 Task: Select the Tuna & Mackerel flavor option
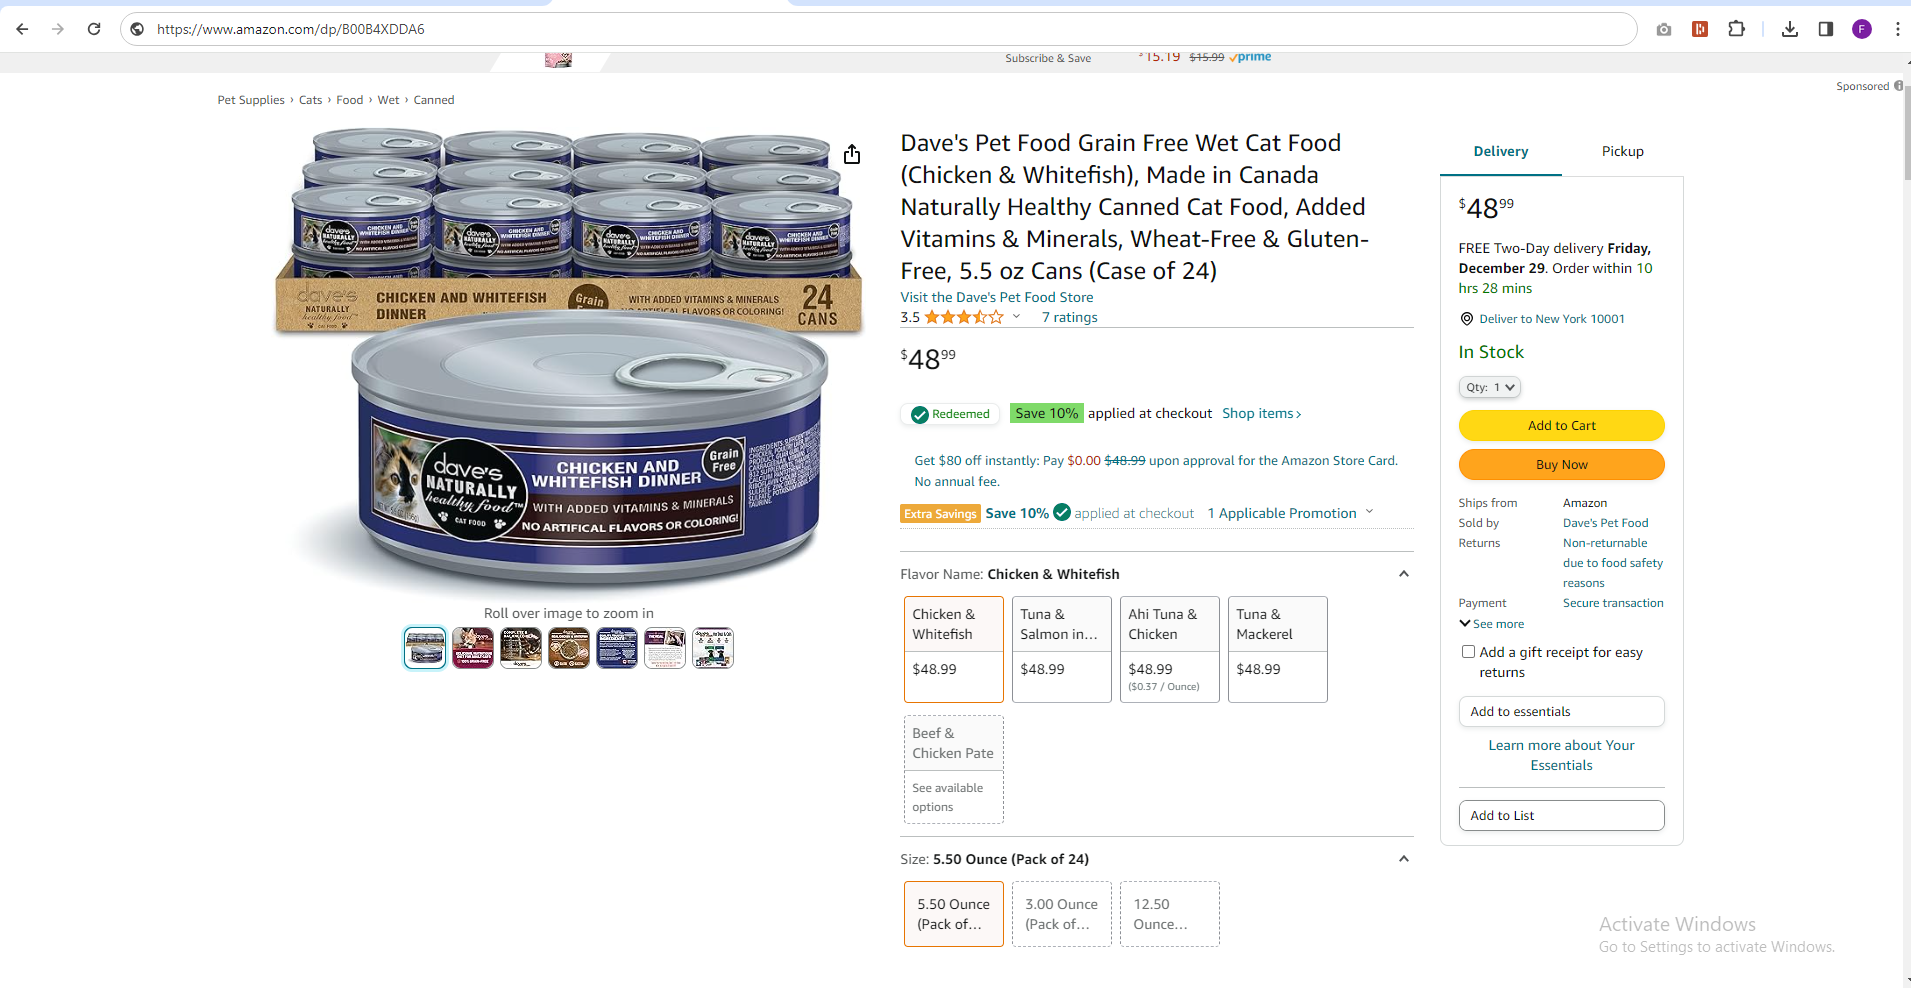1278,649
